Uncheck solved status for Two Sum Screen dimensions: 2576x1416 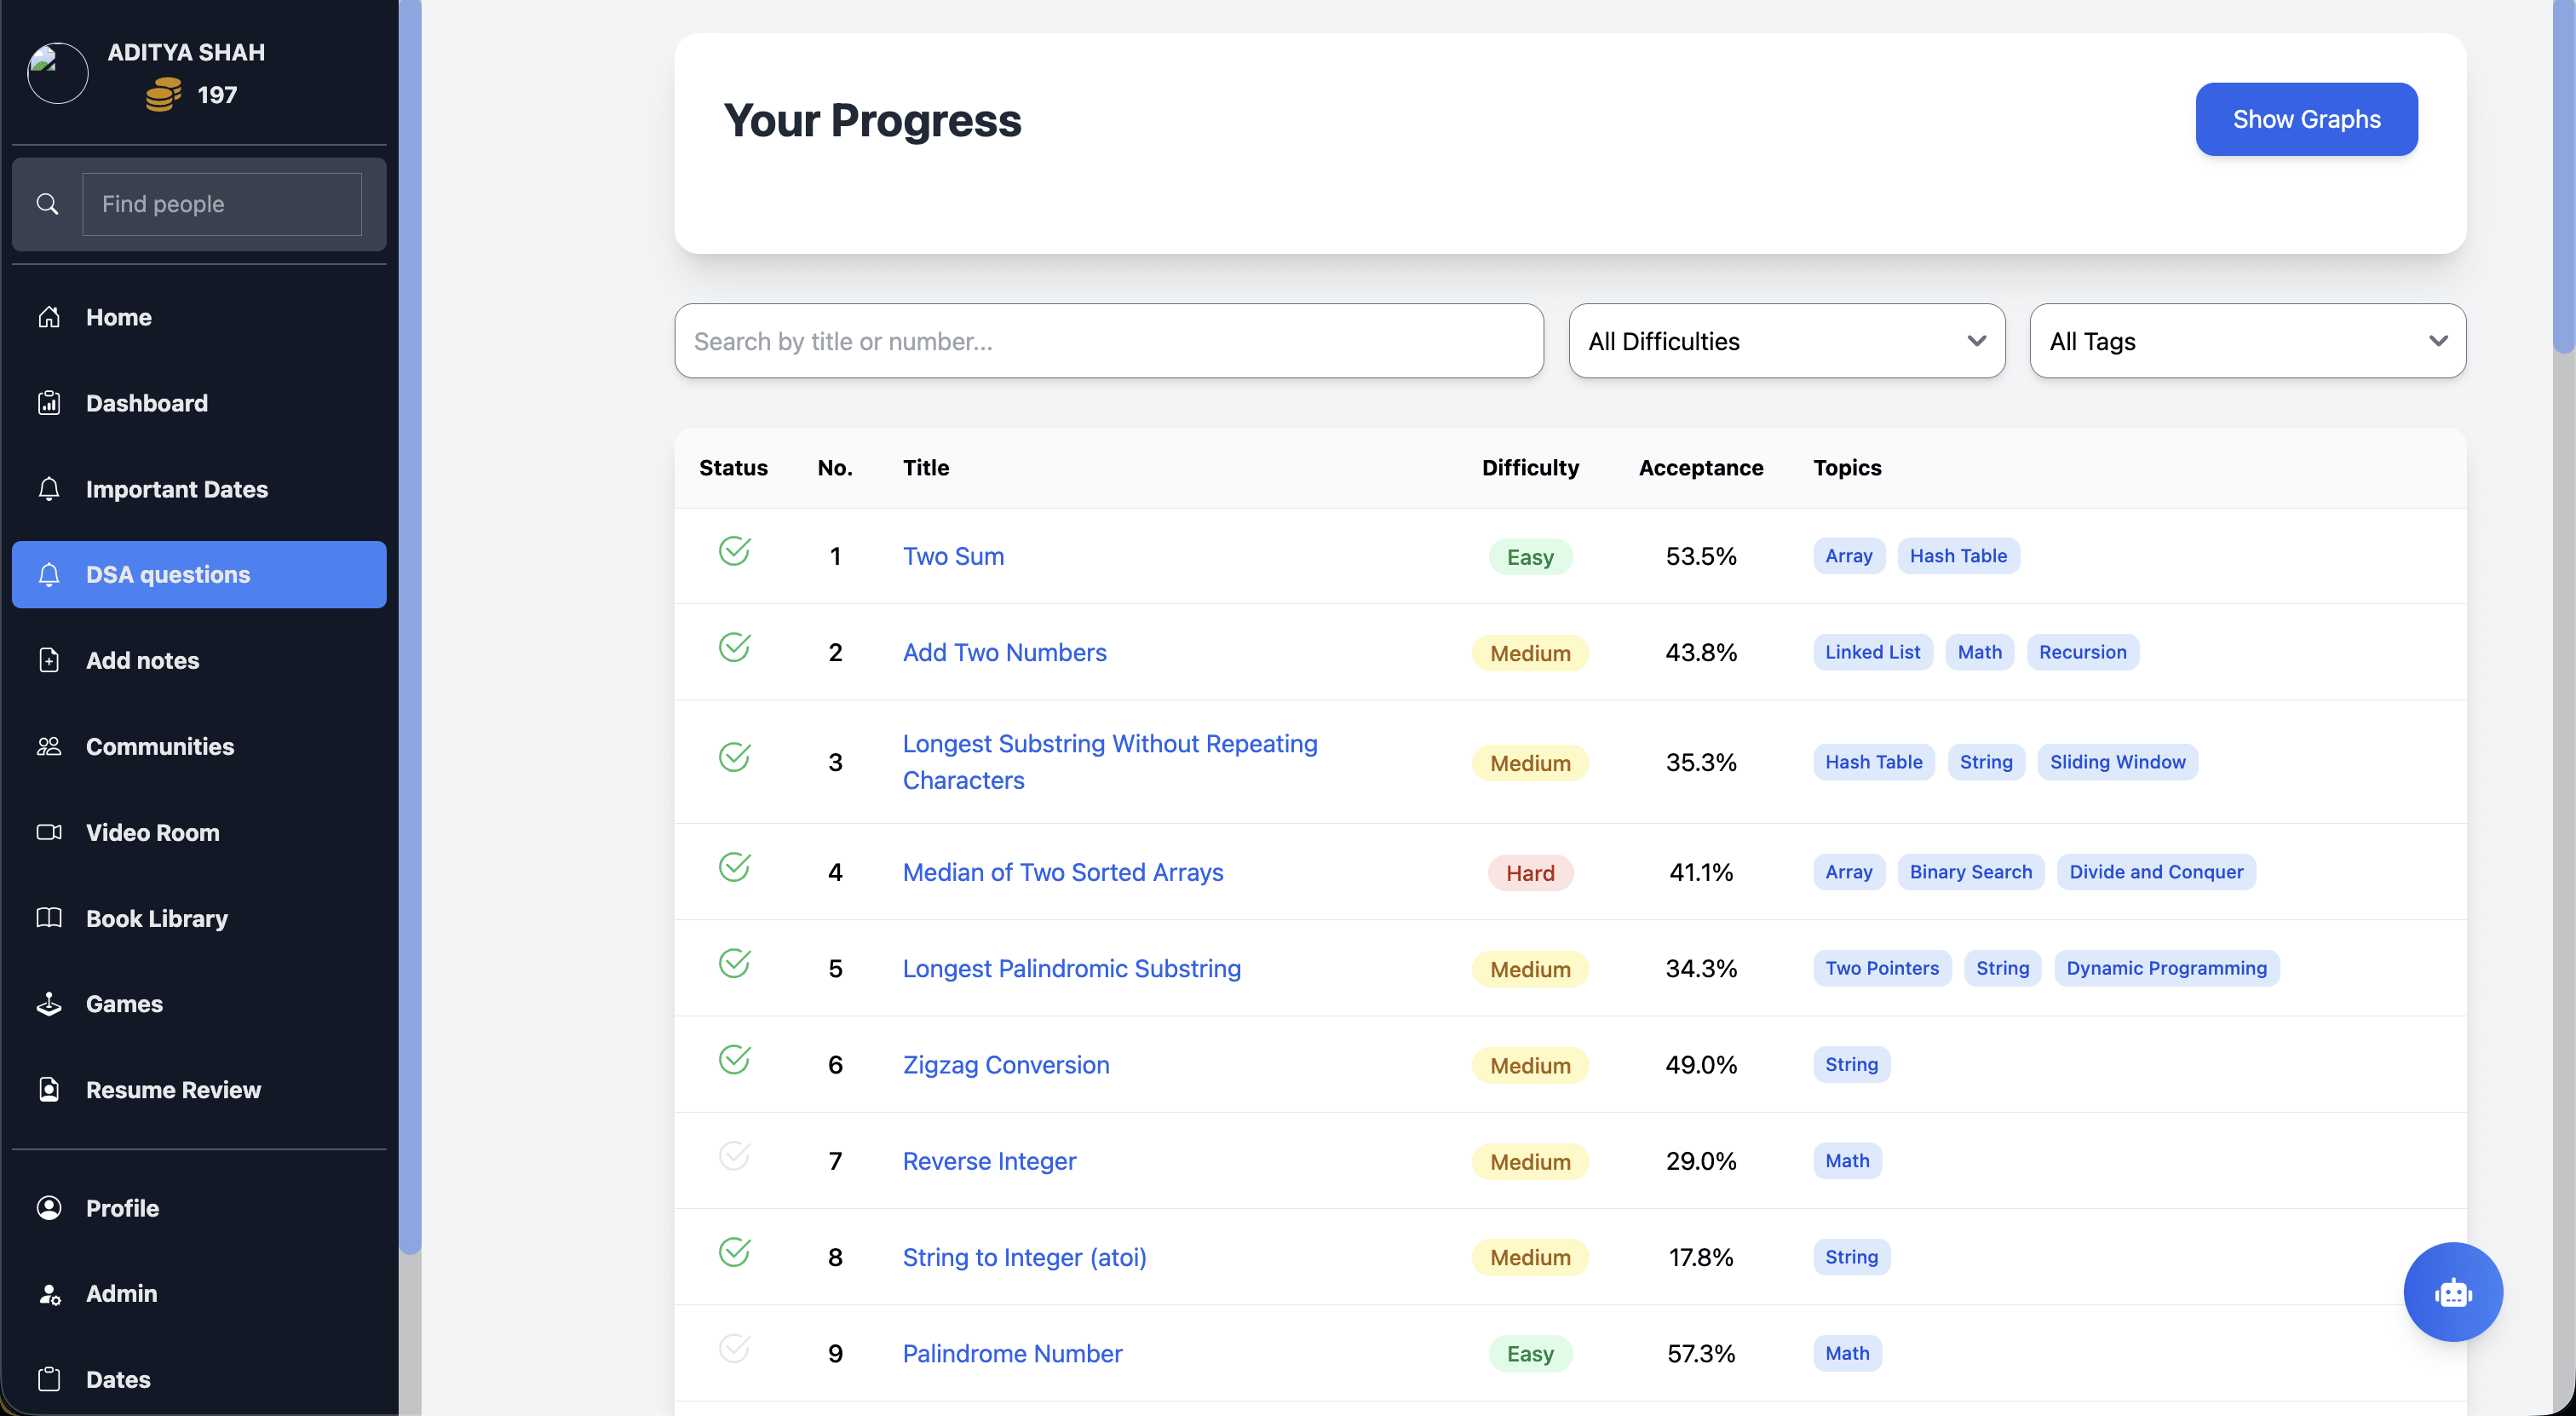click(x=734, y=551)
